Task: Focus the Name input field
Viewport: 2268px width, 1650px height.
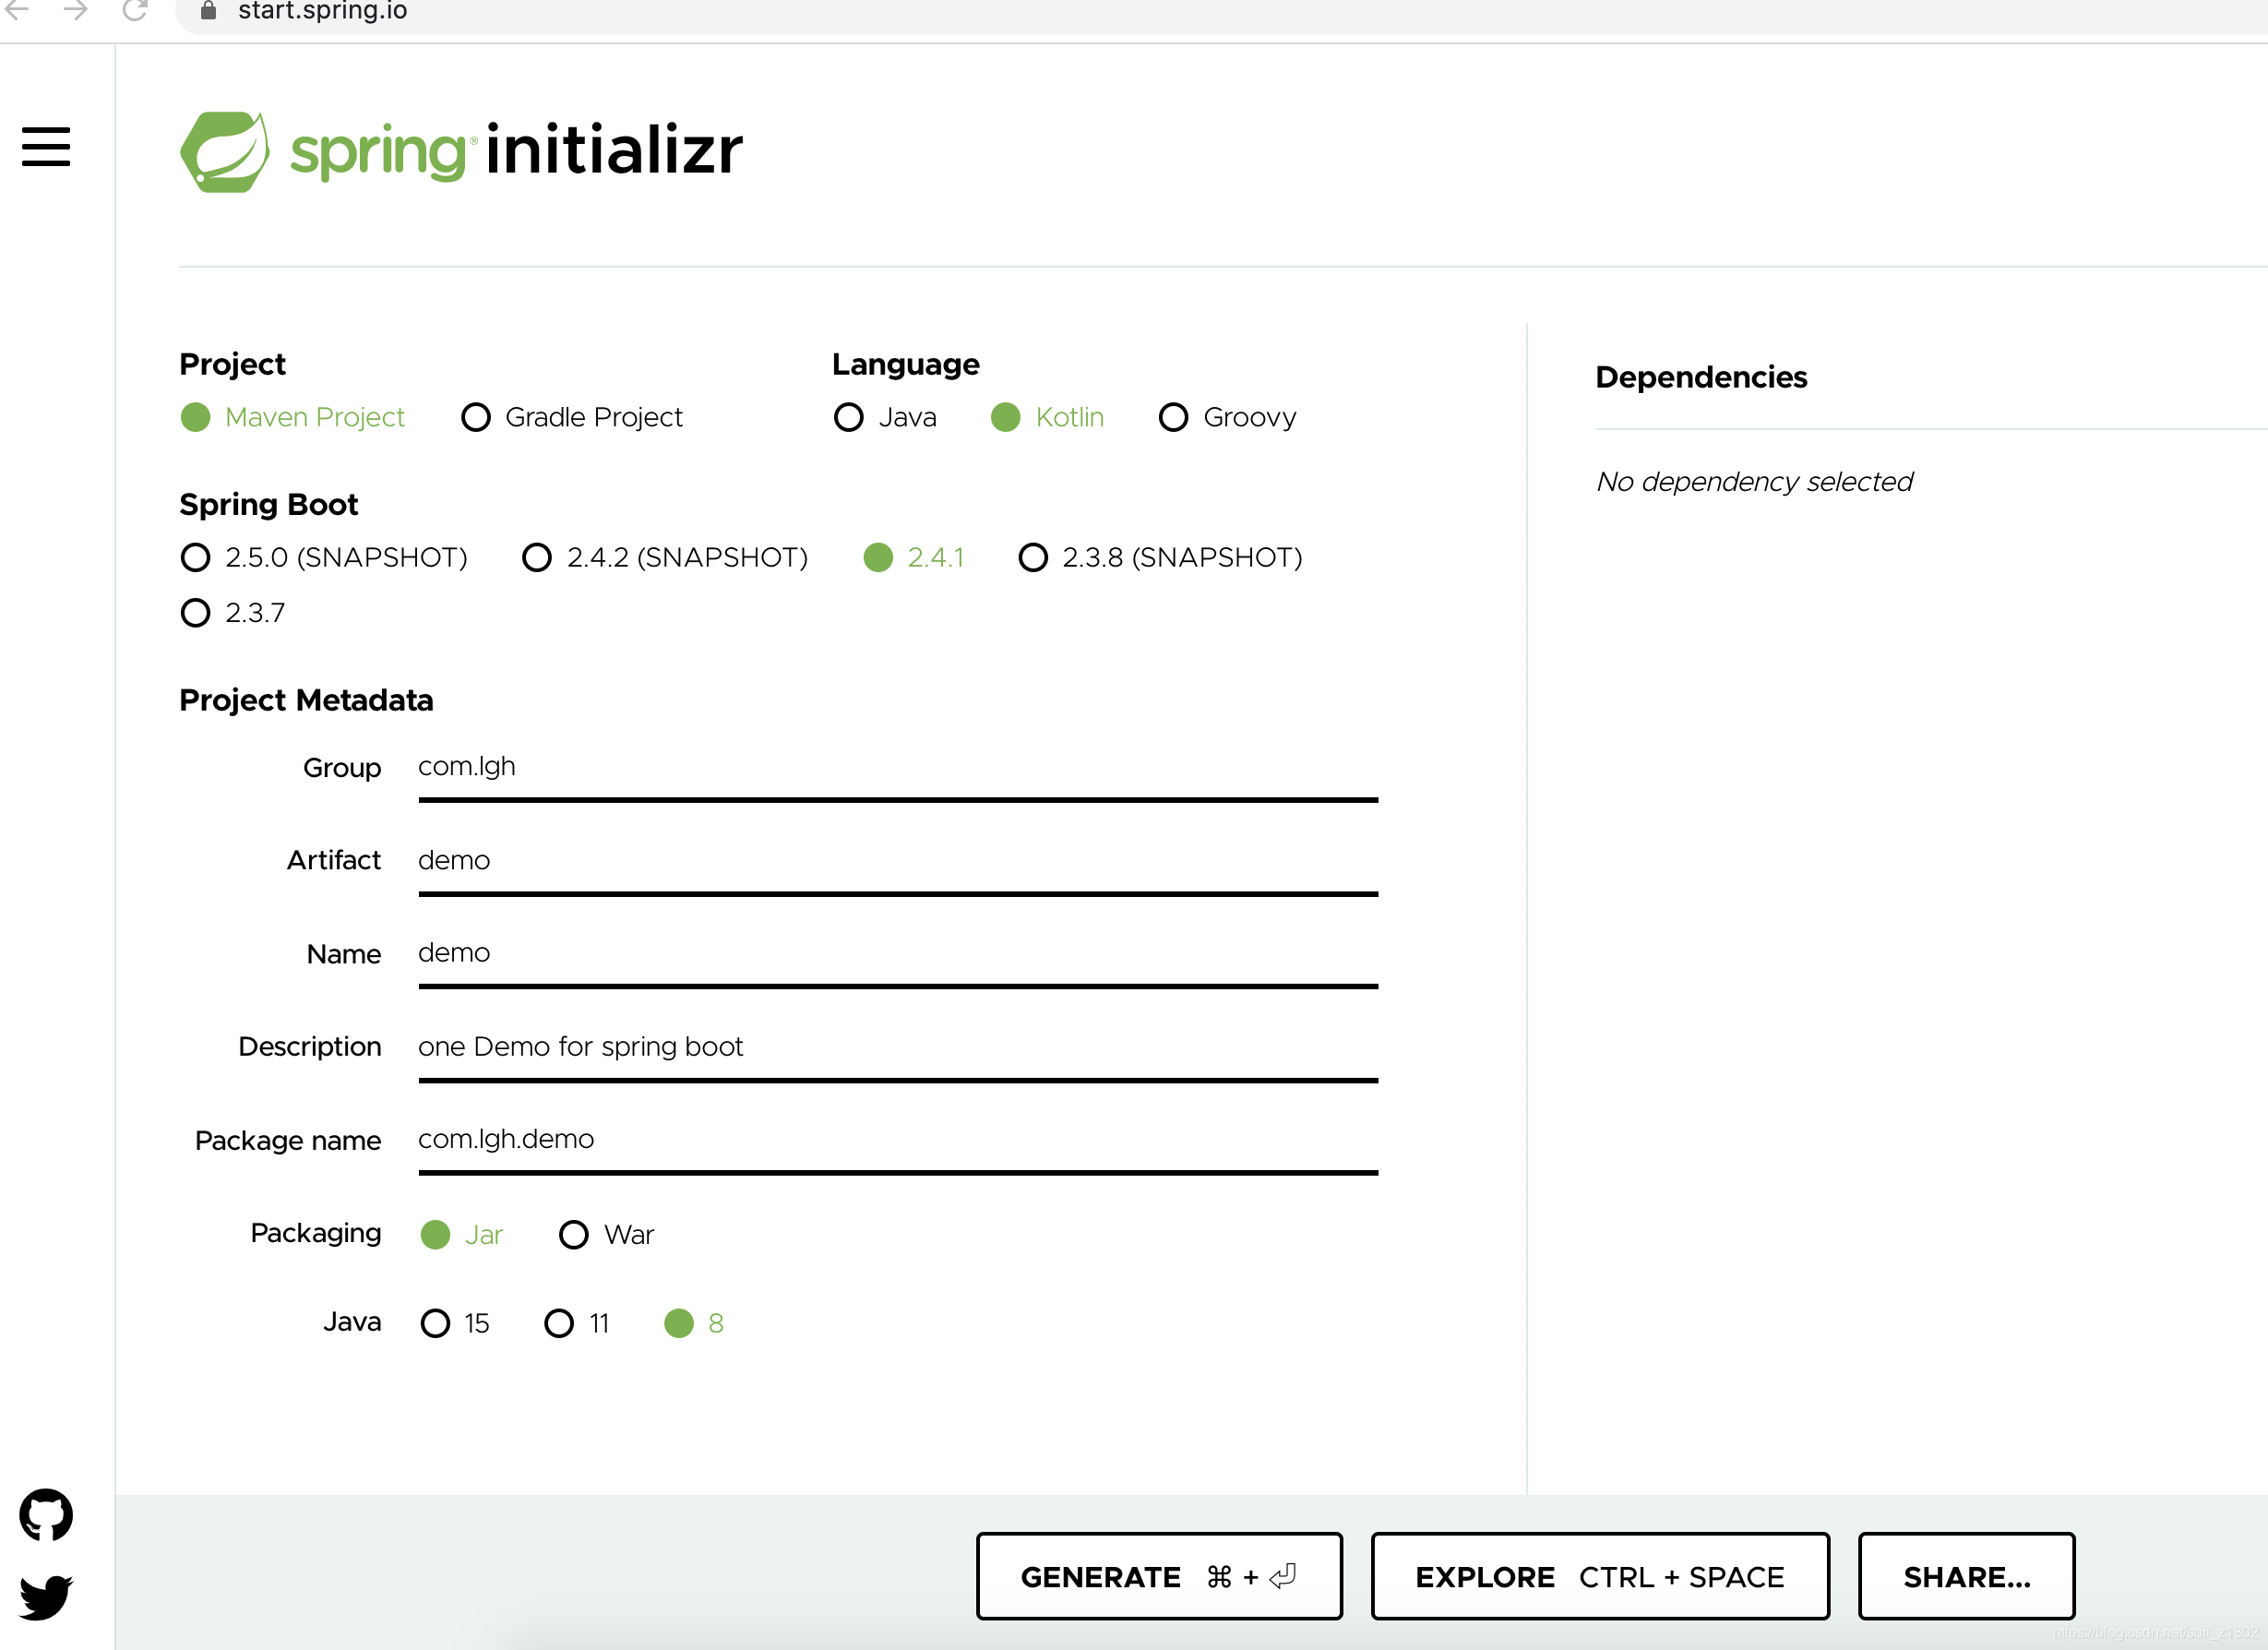Action: pos(898,954)
